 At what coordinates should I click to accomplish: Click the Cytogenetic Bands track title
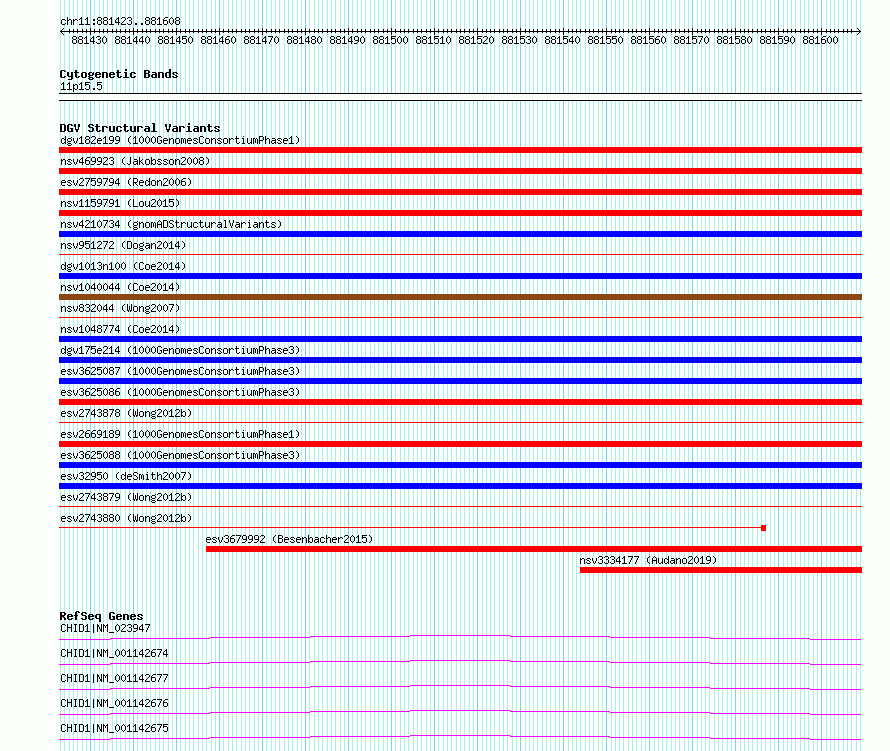click(x=119, y=74)
